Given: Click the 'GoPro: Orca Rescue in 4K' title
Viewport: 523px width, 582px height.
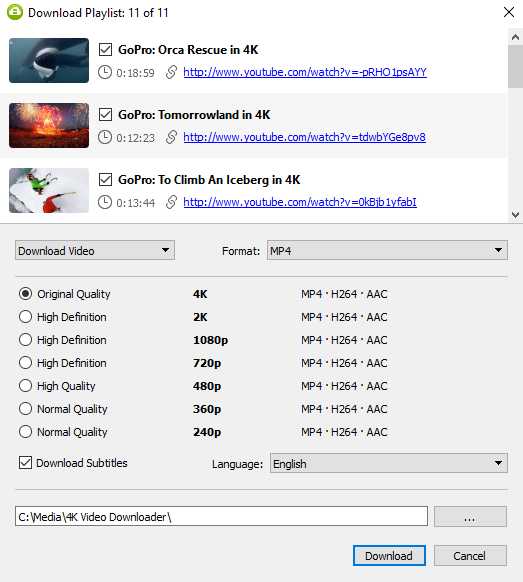Looking at the screenshot, I should tap(188, 50).
